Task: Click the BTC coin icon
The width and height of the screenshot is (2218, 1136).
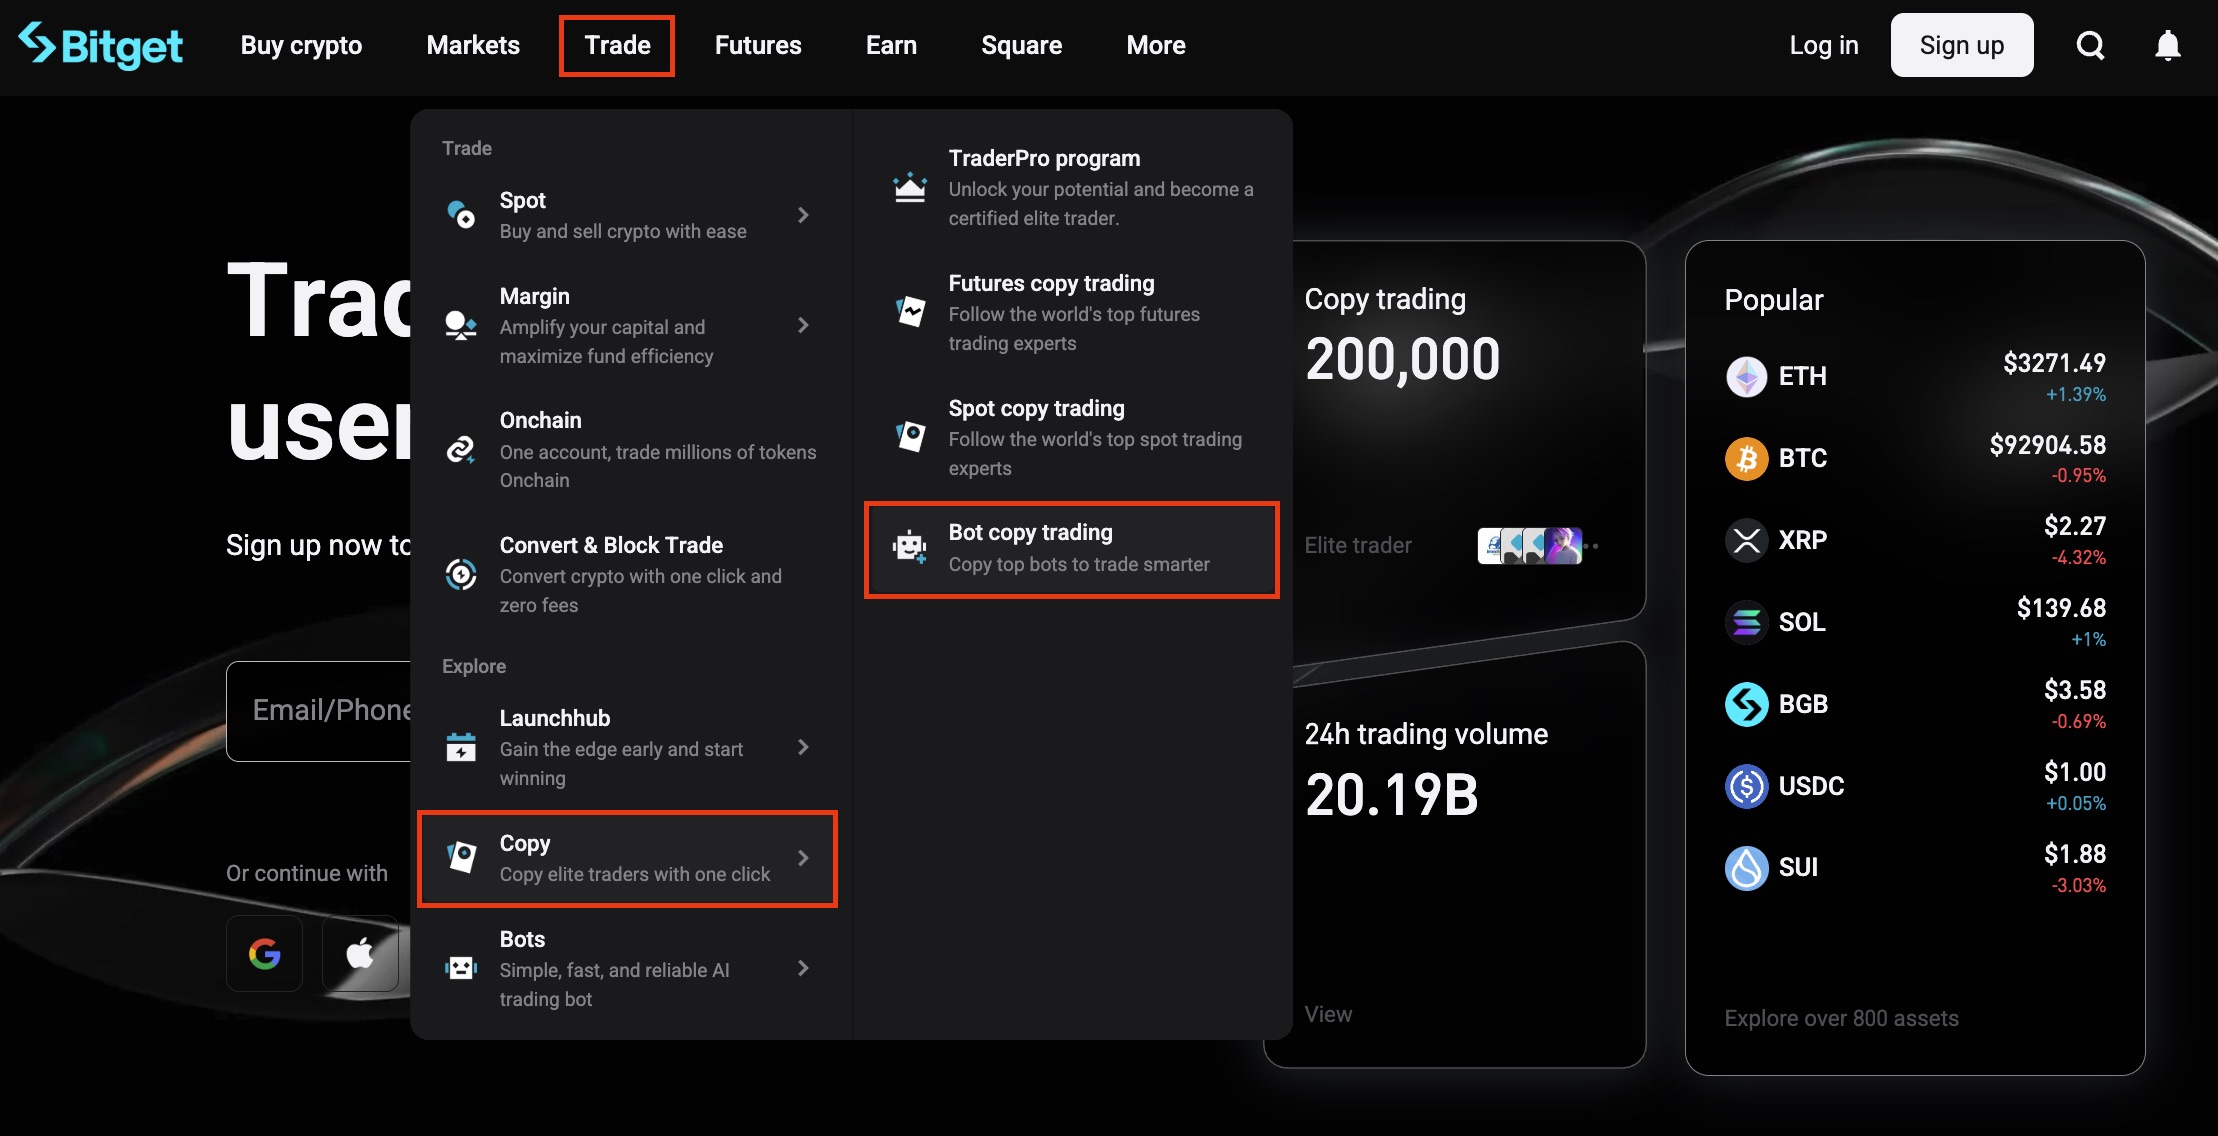Action: point(1747,458)
